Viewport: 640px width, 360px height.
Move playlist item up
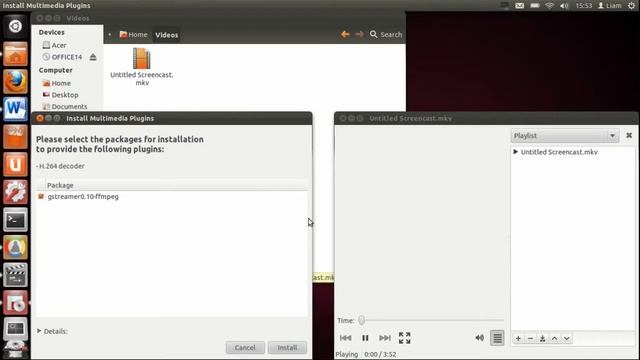pos(554,338)
